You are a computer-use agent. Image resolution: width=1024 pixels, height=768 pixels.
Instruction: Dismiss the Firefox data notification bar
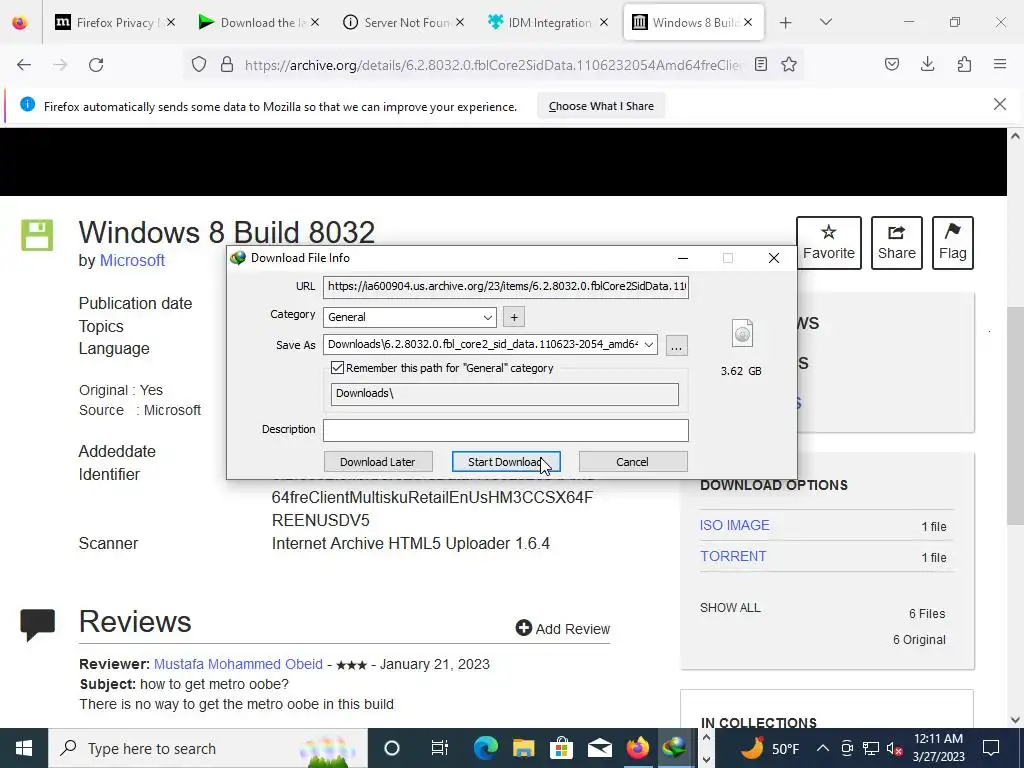click(1000, 104)
